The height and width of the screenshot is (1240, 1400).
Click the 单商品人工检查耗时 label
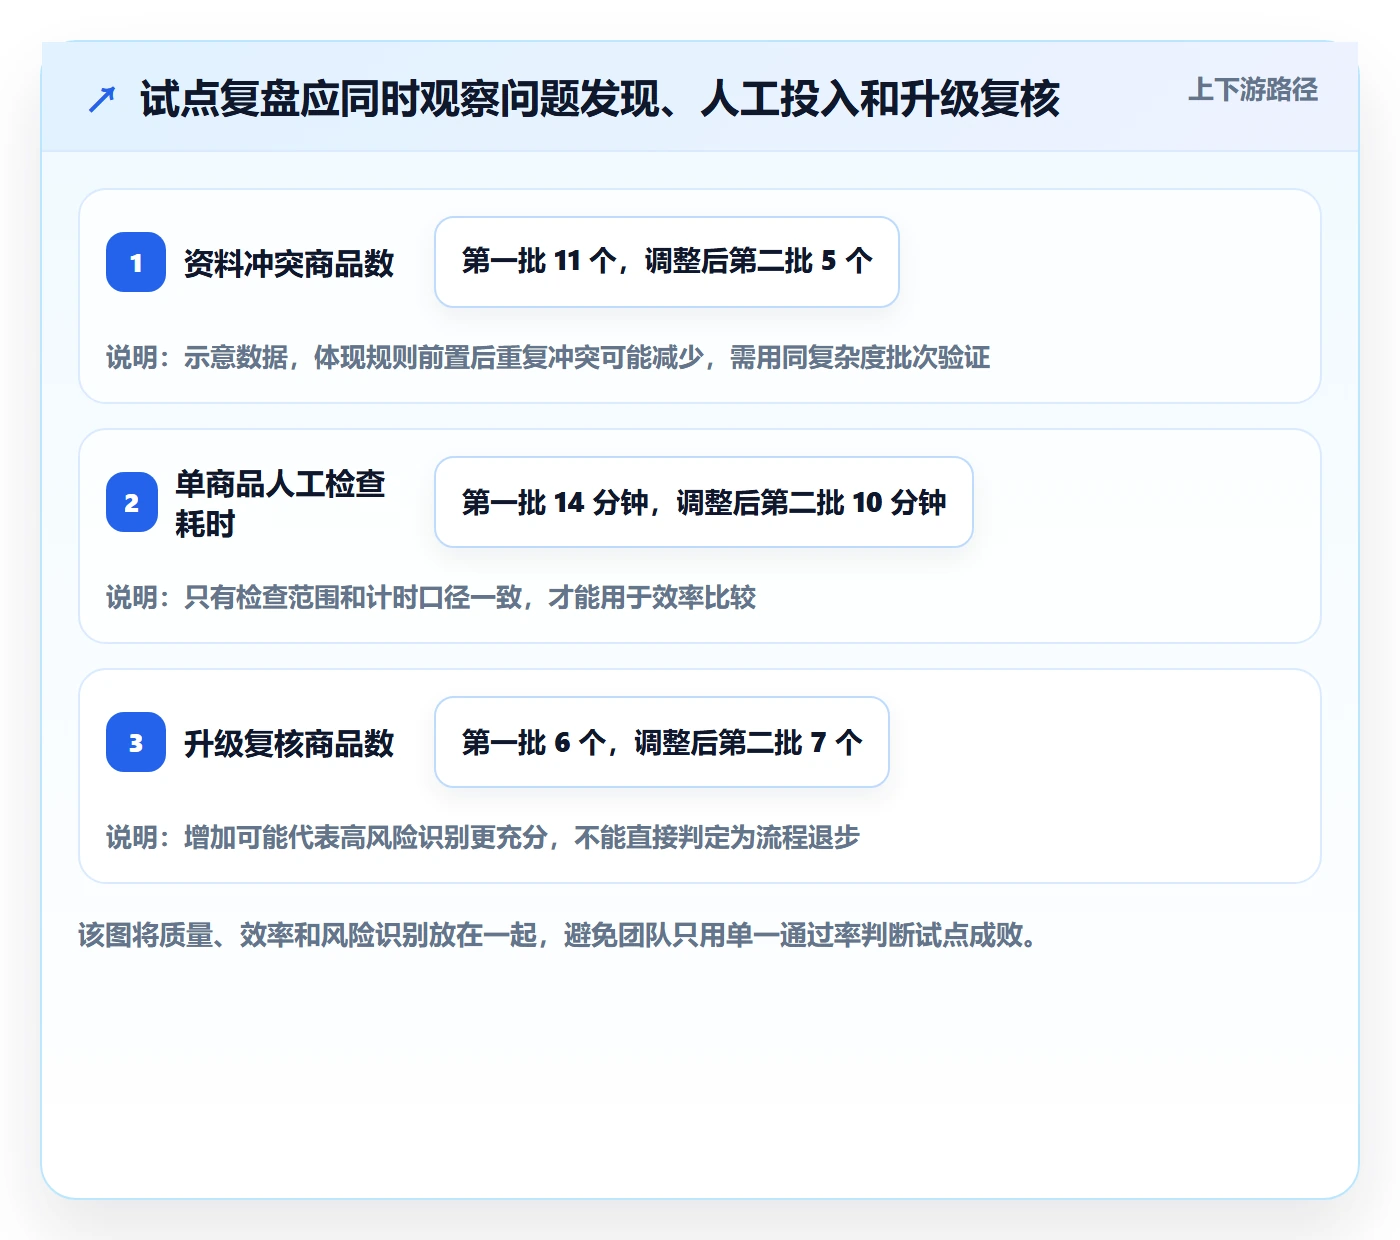click(281, 503)
